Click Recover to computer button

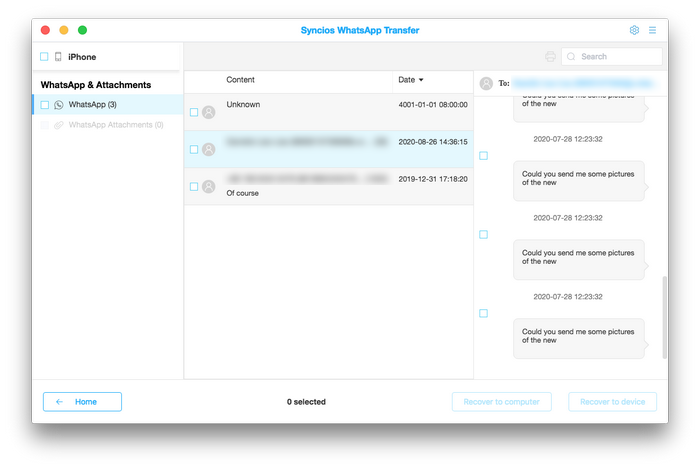(501, 402)
